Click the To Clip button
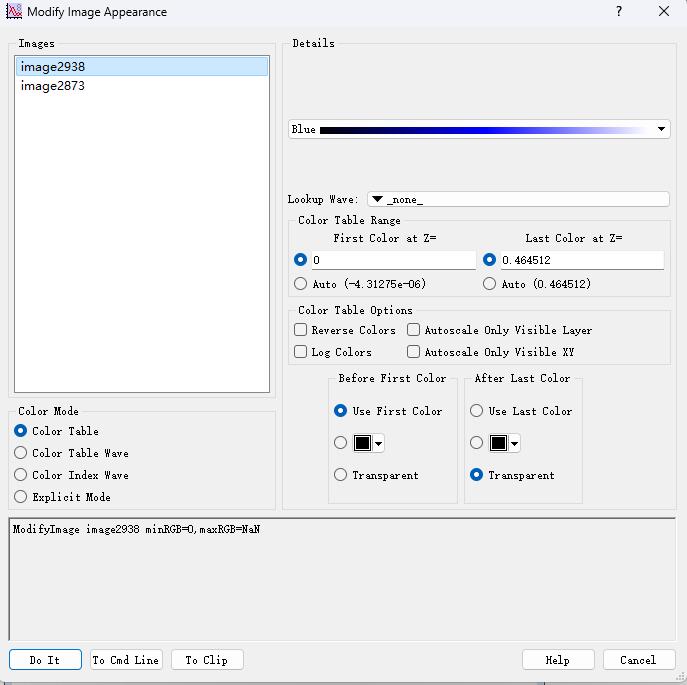 [x=207, y=660]
